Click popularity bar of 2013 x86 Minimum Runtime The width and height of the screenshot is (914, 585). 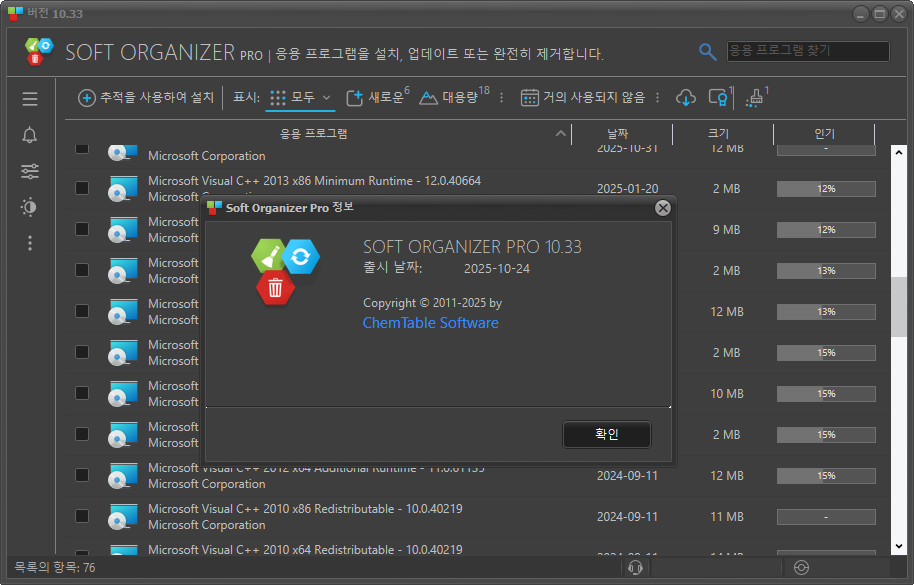coord(825,189)
